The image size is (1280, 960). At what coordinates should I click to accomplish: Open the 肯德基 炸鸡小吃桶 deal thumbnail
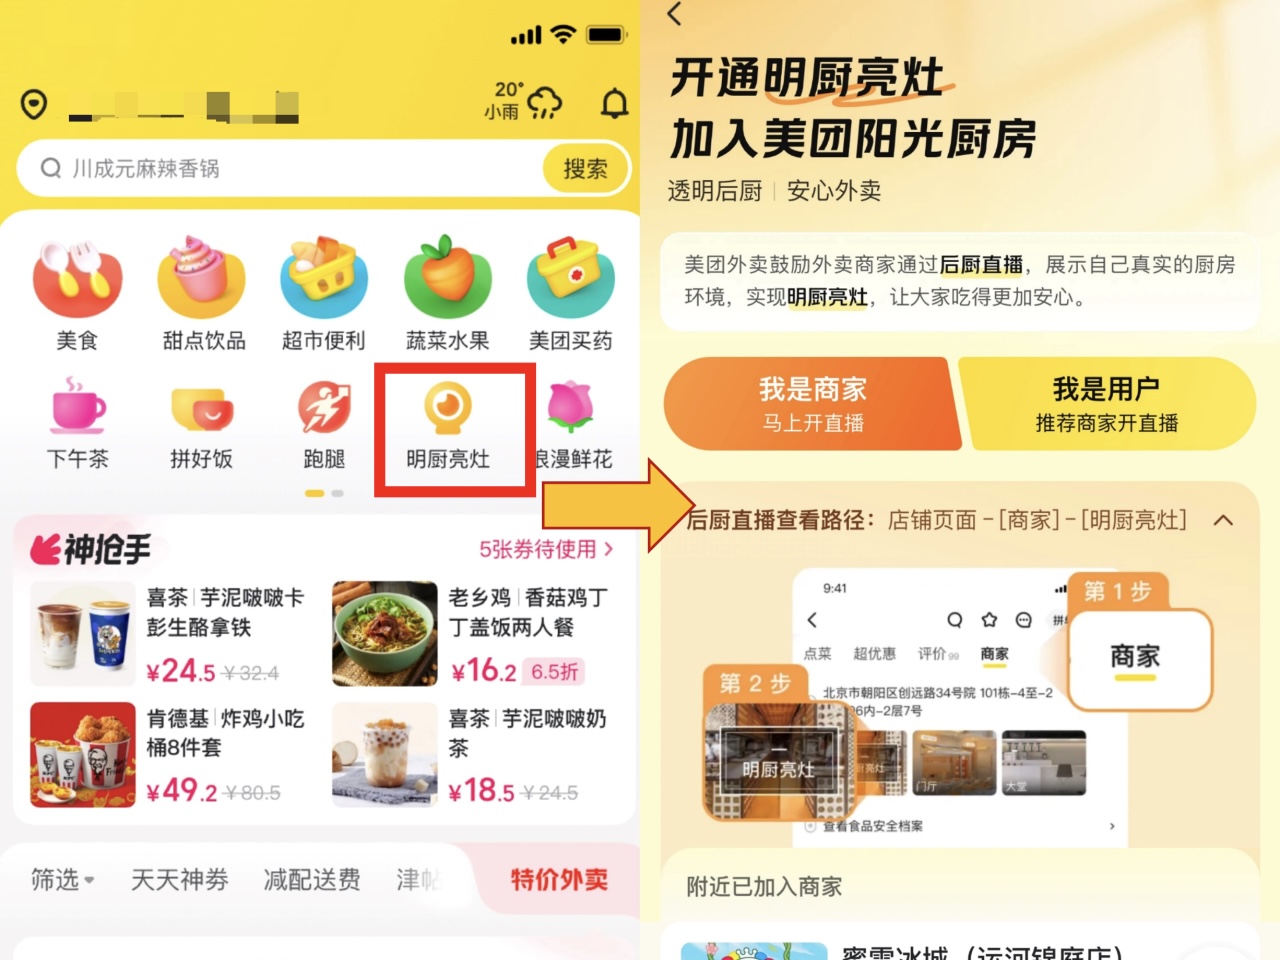[83, 754]
